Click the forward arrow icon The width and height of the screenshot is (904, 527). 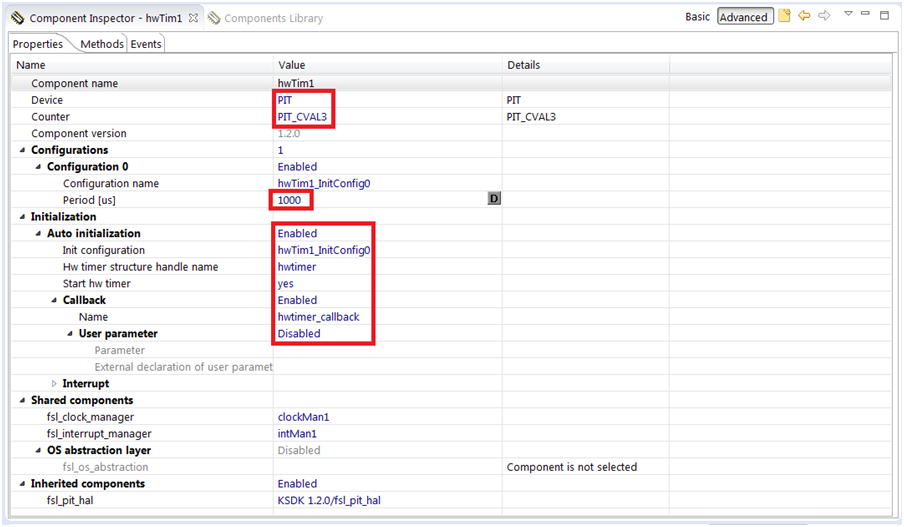coord(824,16)
